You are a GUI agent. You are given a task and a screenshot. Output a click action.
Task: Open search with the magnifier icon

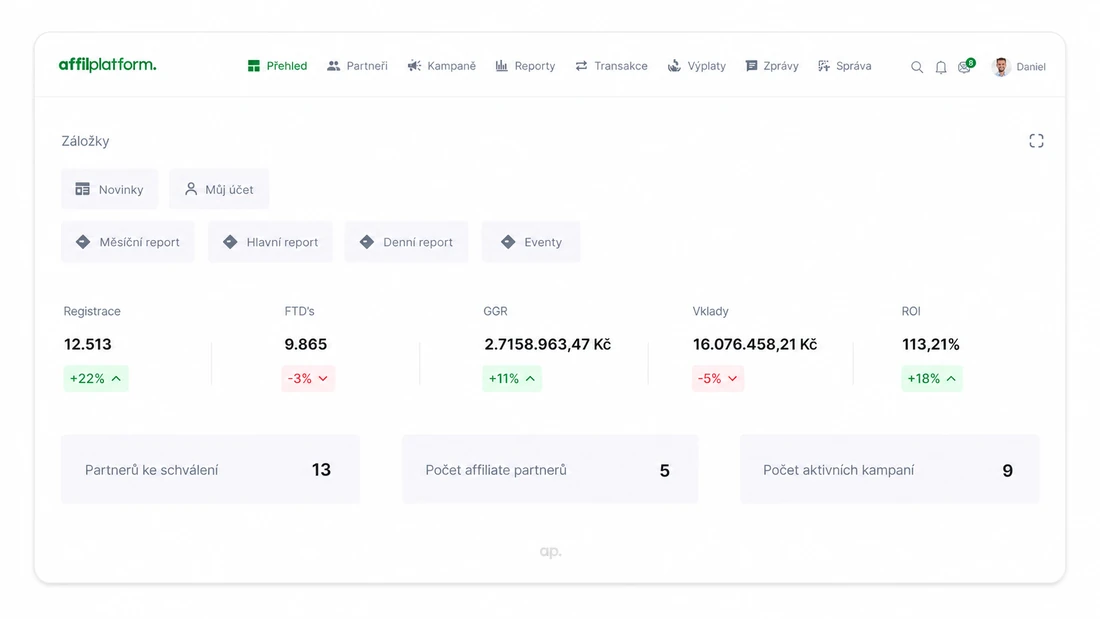917,67
